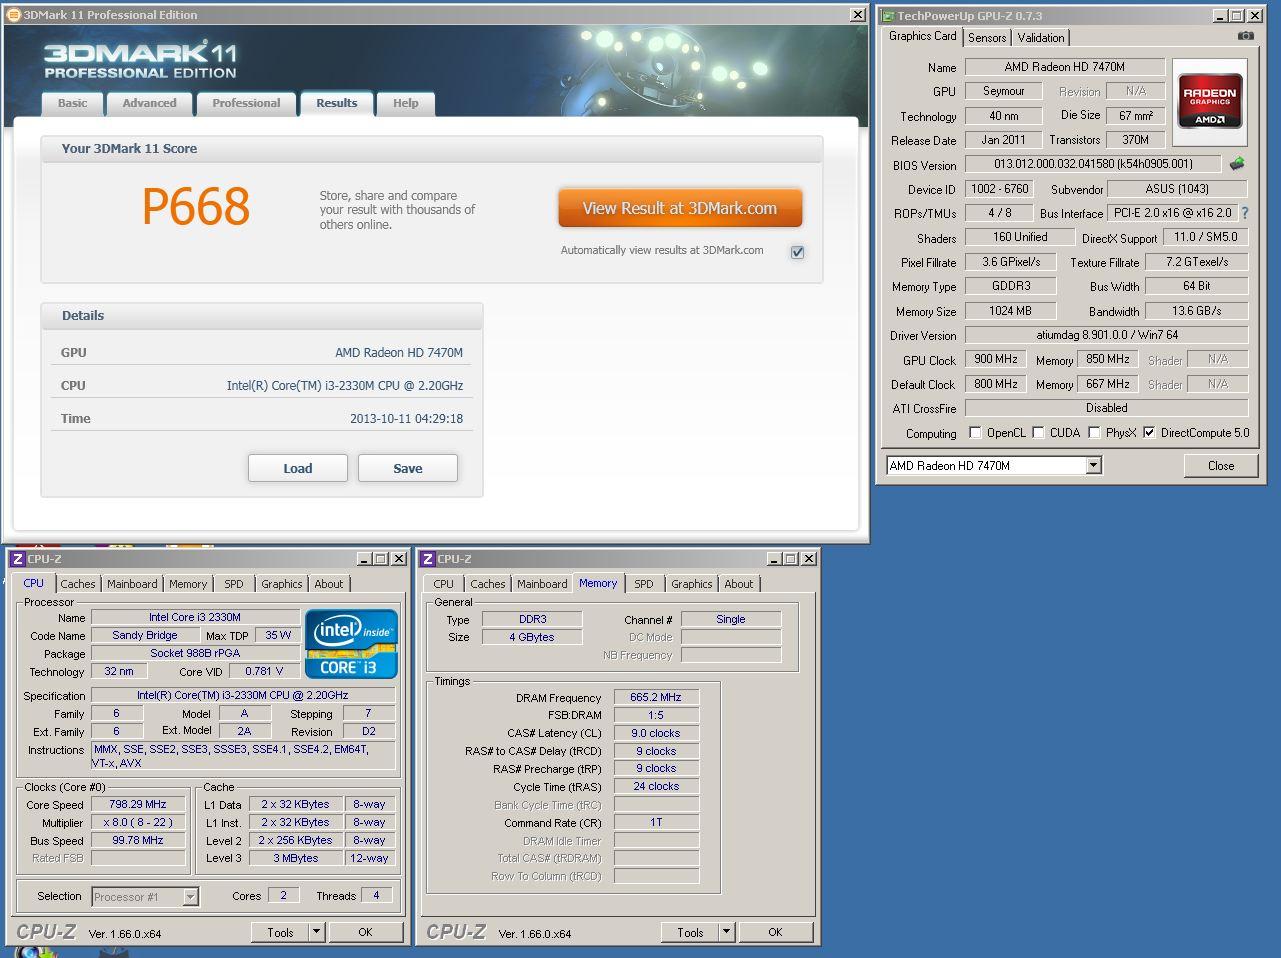Click the Time 2013-10-11 04:29:18 value
The height and width of the screenshot is (958, 1281).
pos(406,419)
